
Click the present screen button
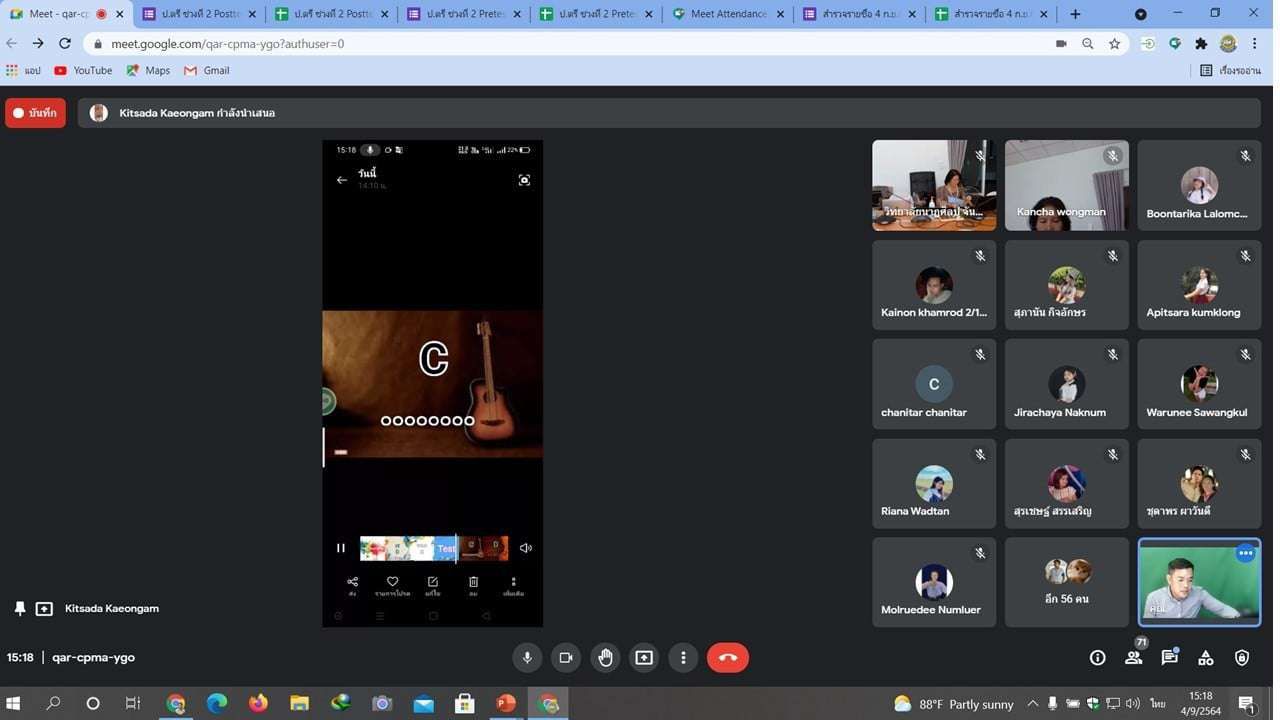644,657
